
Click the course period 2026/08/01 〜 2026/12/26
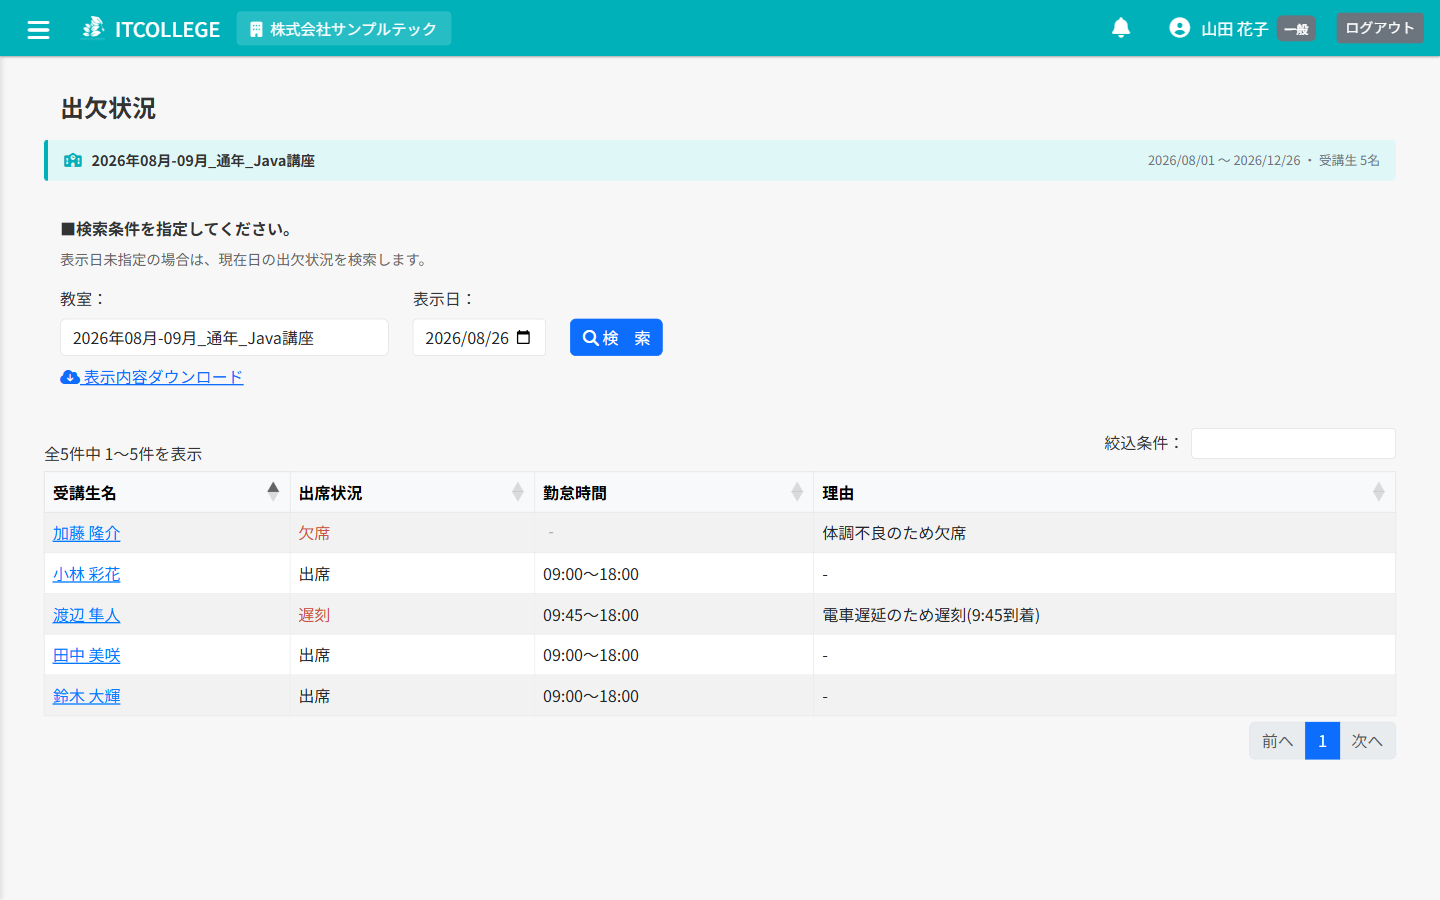point(1224,160)
